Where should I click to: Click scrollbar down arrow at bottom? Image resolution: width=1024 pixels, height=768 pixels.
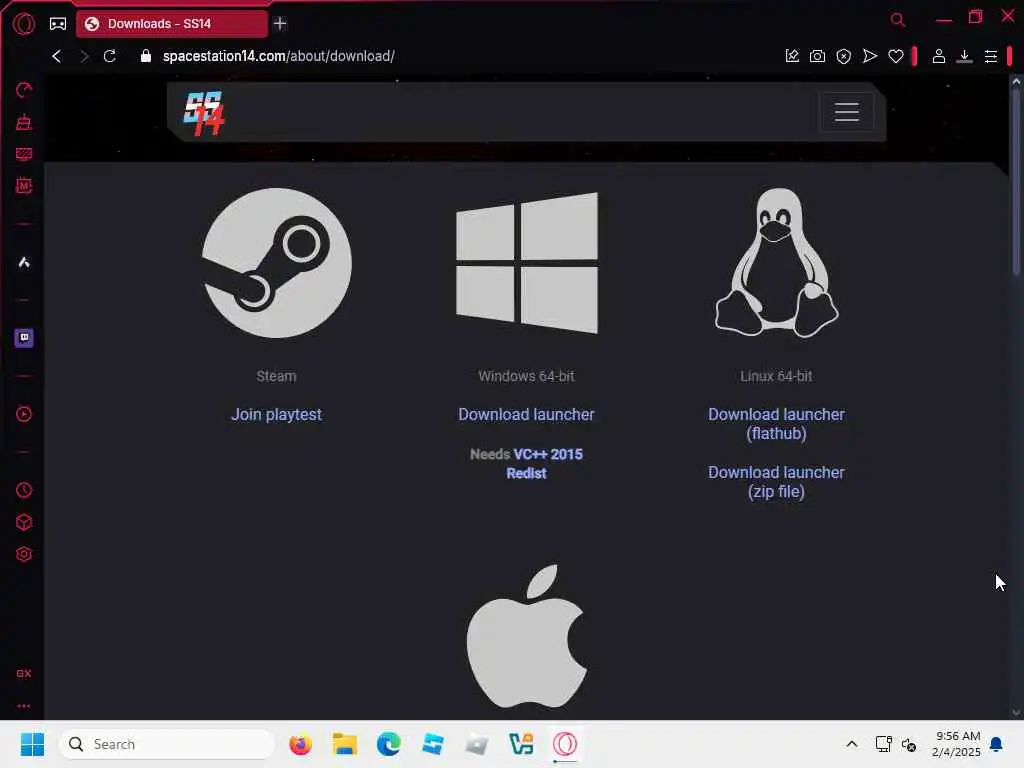pyautogui.click(x=1016, y=712)
